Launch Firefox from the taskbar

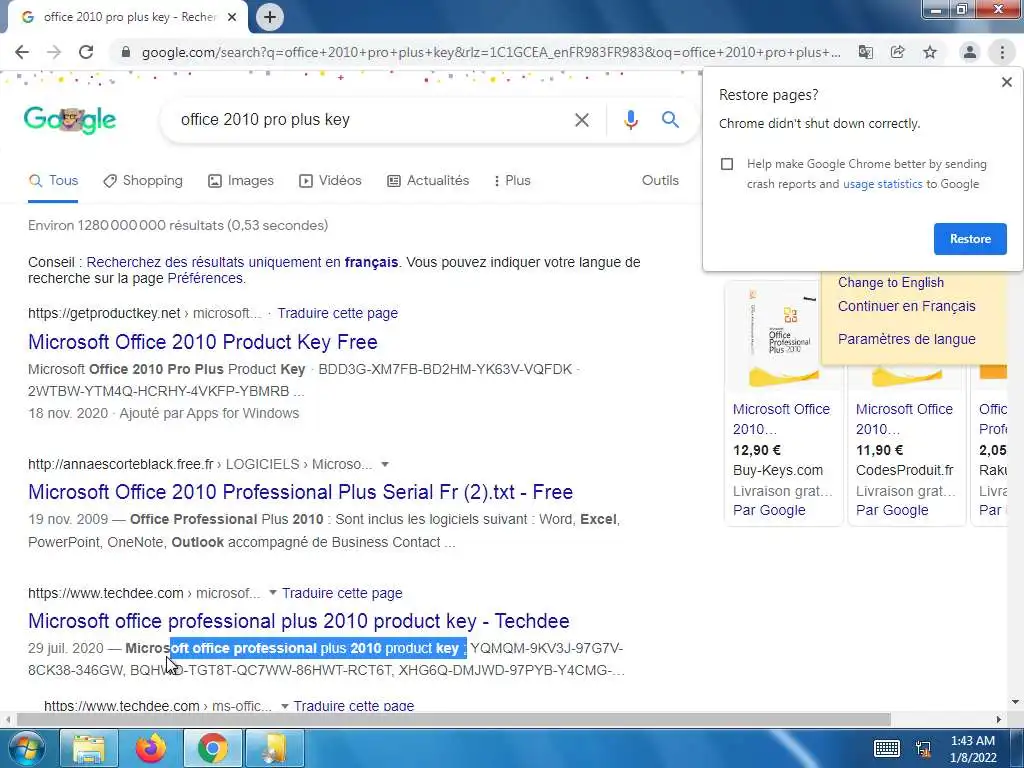151,748
